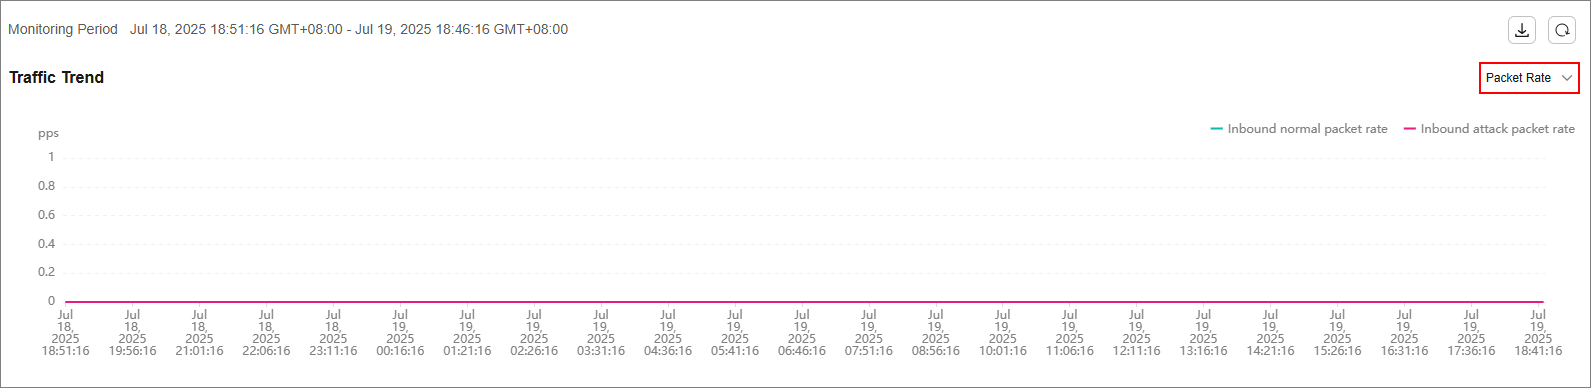Click the teal legend color marker
Image resolution: width=1591 pixels, height=388 pixels.
coord(1216,129)
